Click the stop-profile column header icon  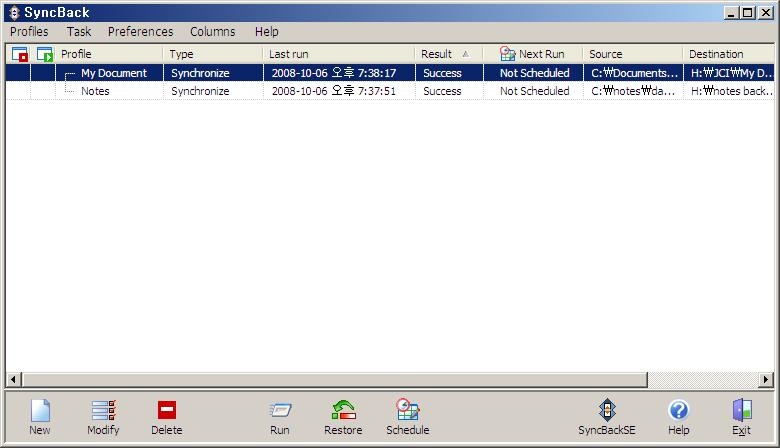click(20, 54)
